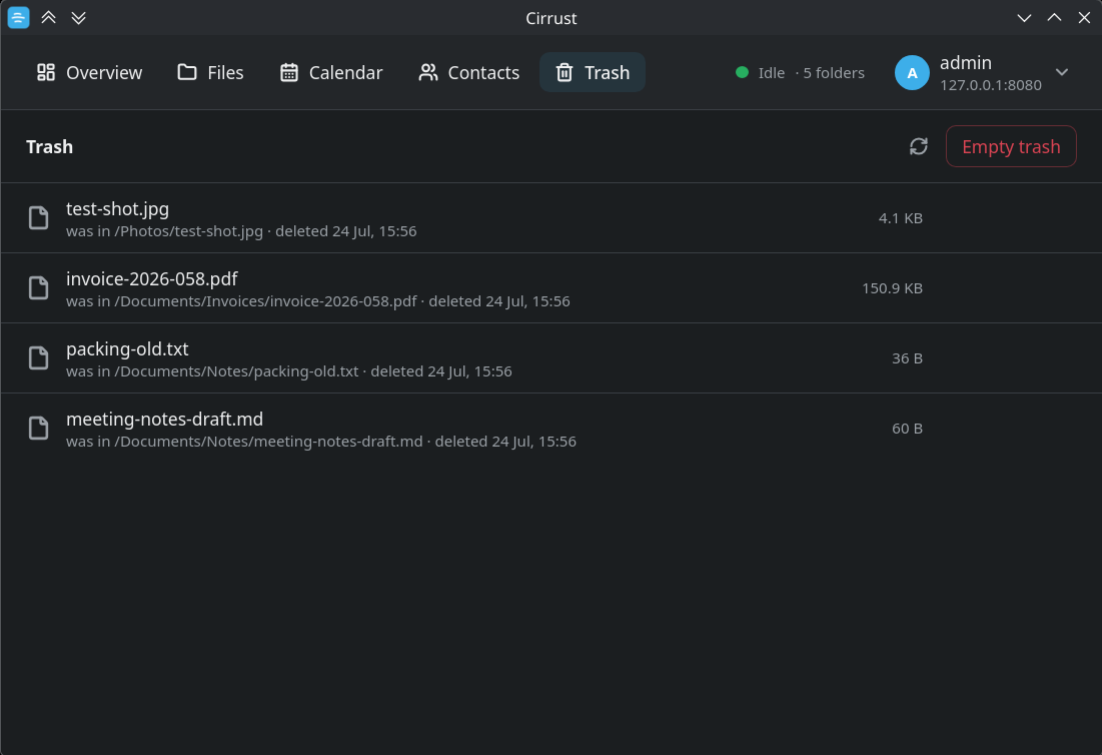
Task: Click the Cirrust app icon in title bar
Action: tap(18, 18)
